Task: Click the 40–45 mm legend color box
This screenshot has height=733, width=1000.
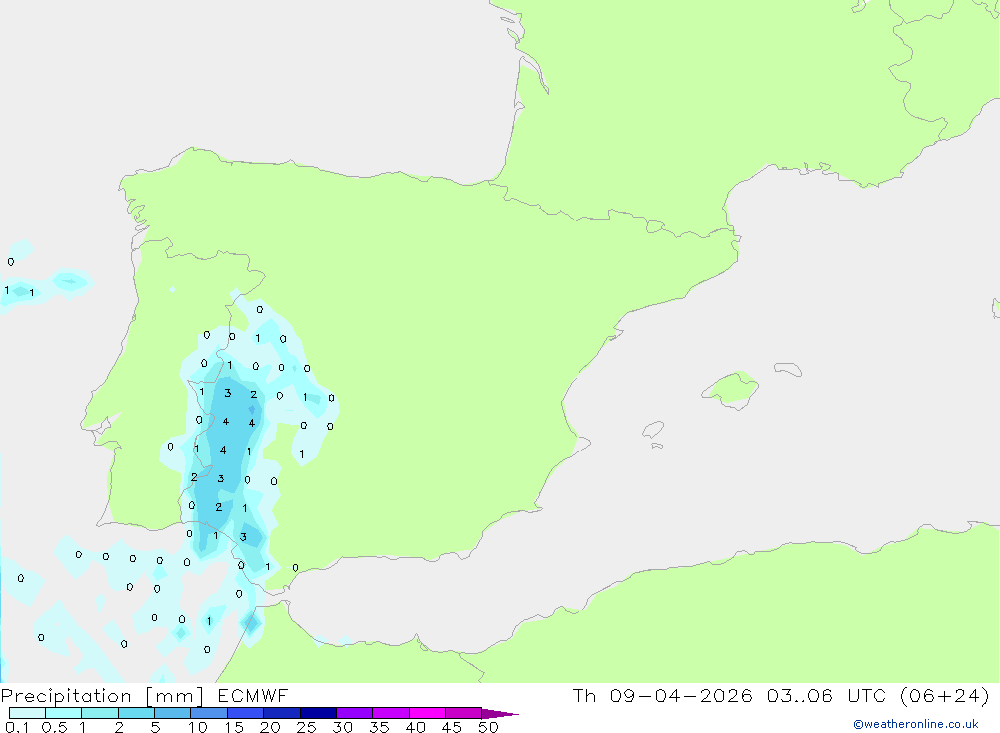Action: [x=427, y=713]
